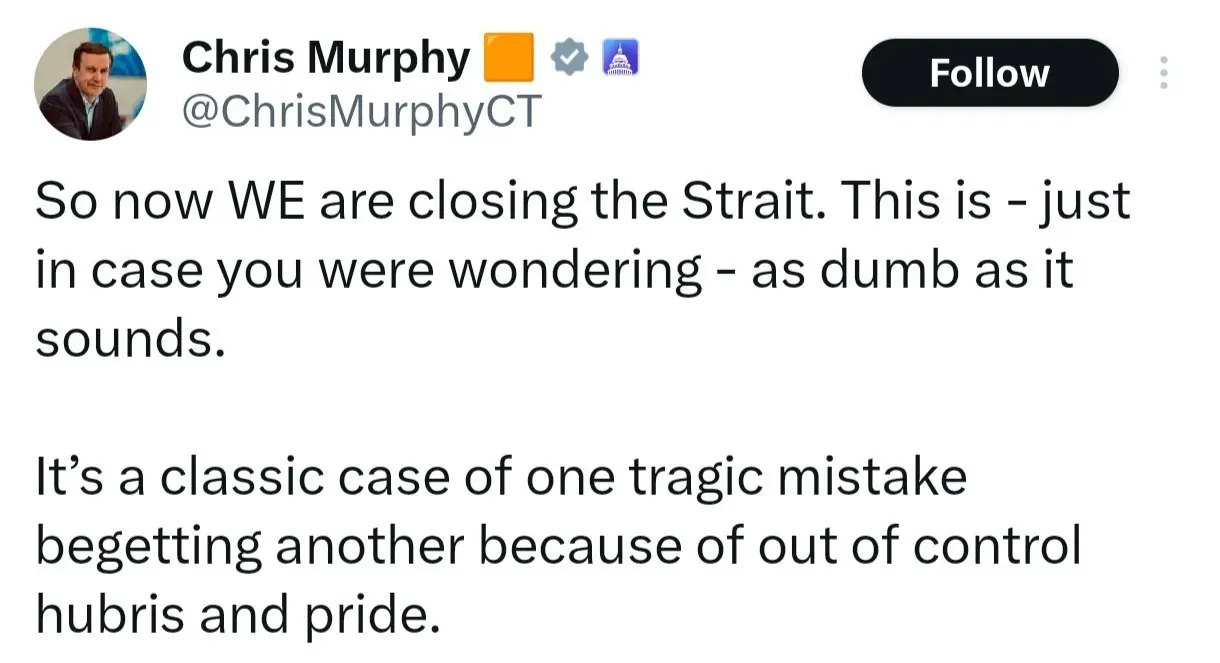Click the Capitol building government account icon

click(620, 61)
